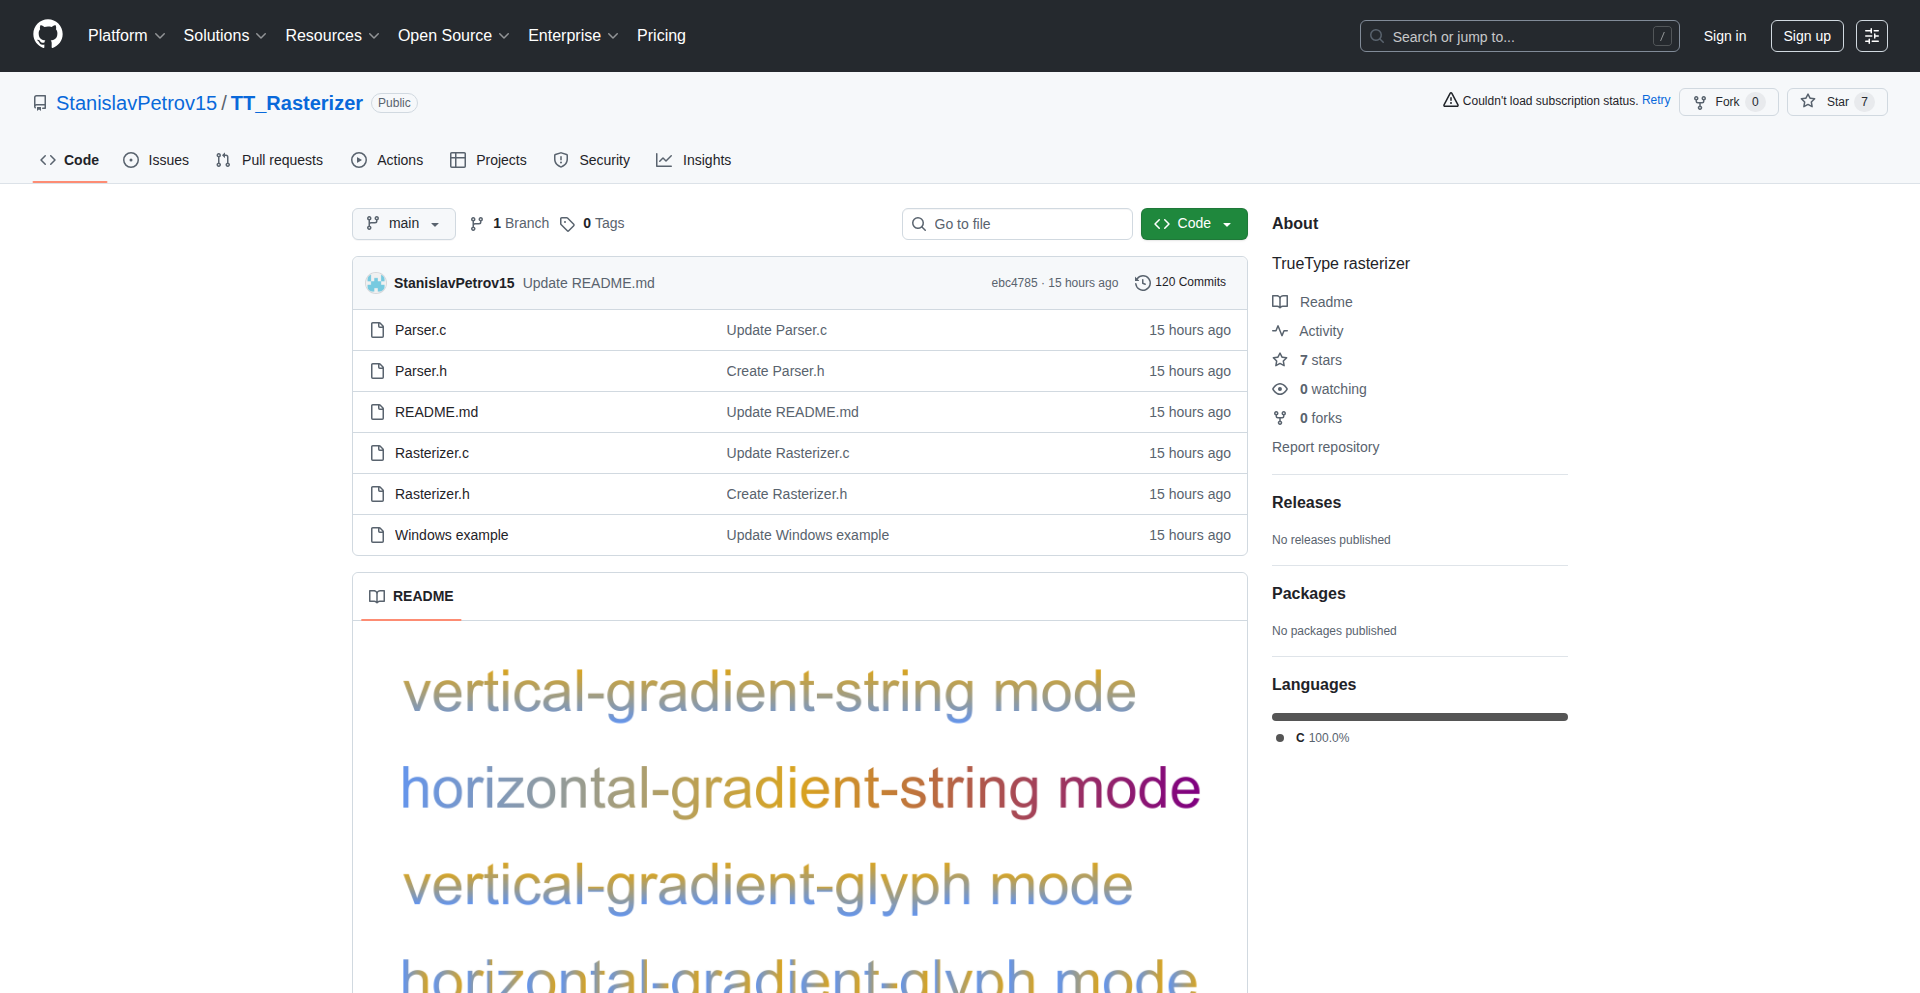Click the Fork control in the header
This screenshot has height=993, width=1920.
1727,101
